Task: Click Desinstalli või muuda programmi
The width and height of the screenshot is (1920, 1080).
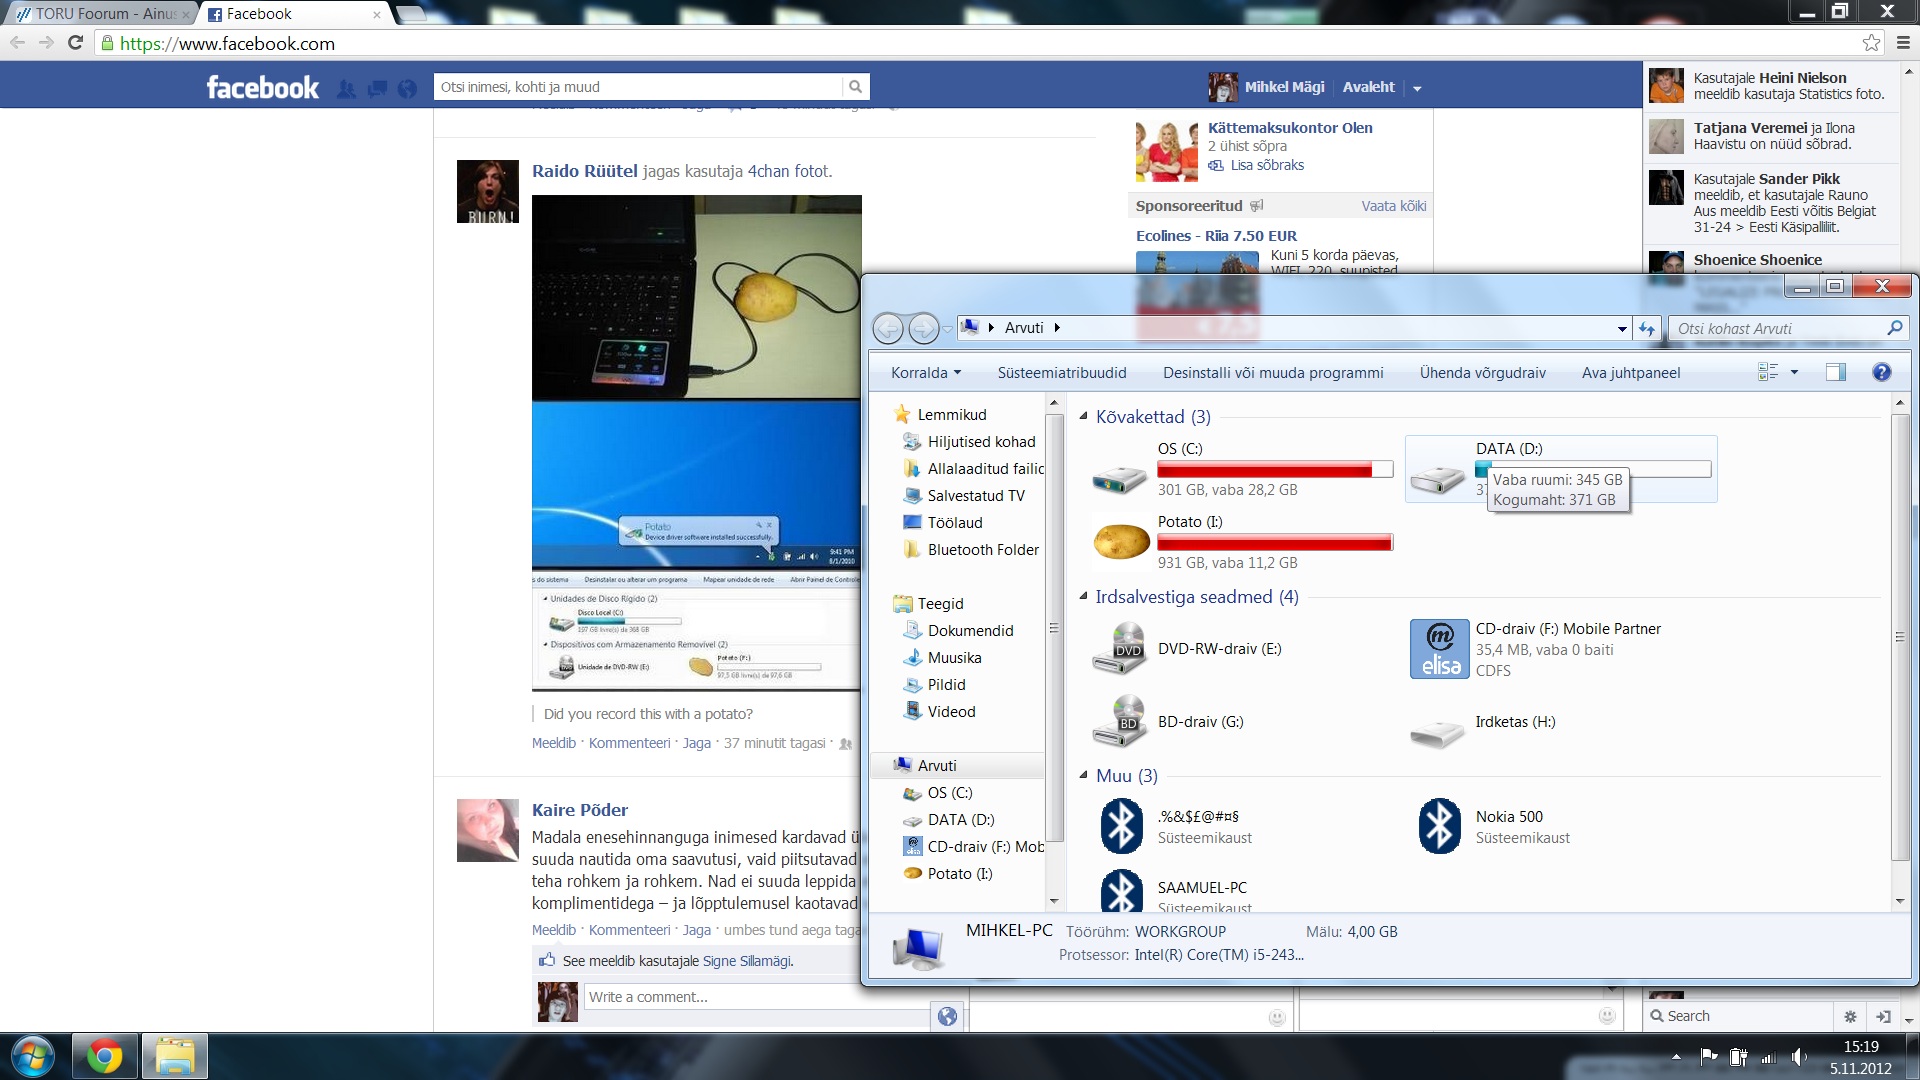Action: tap(1273, 373)
